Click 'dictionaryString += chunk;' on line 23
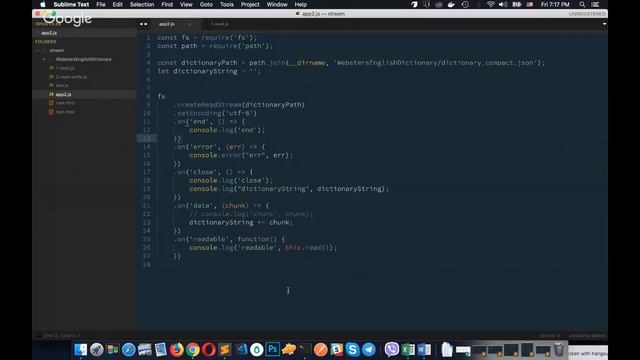 pos(241,222)
